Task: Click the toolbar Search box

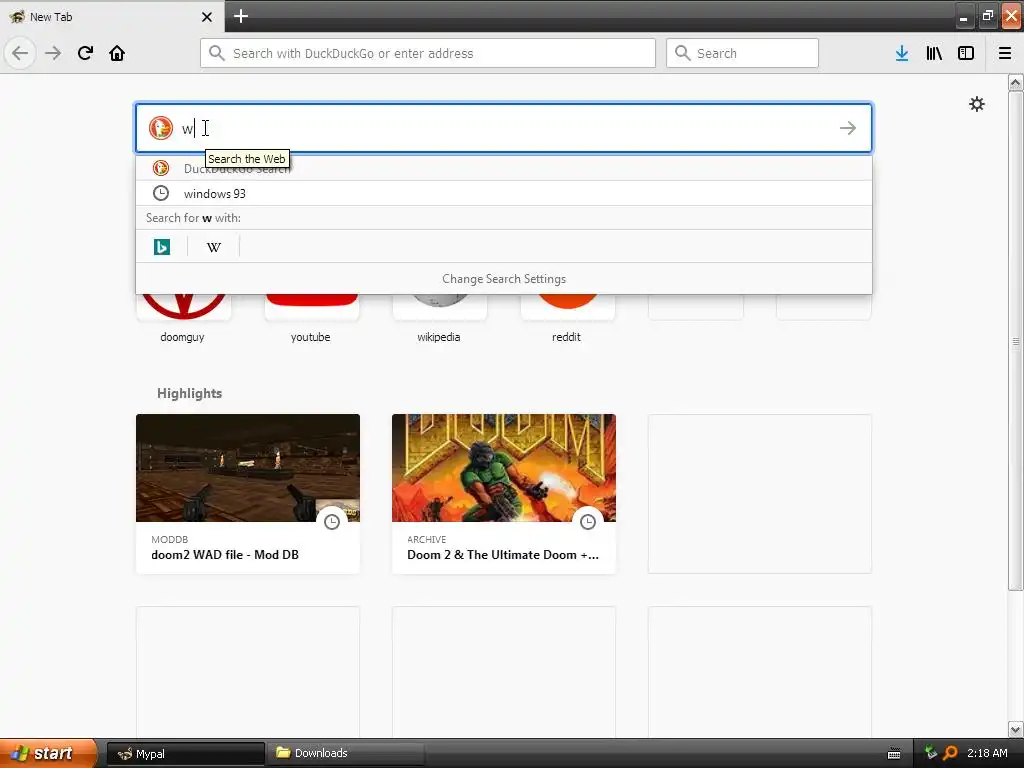Action: point(743,53)
